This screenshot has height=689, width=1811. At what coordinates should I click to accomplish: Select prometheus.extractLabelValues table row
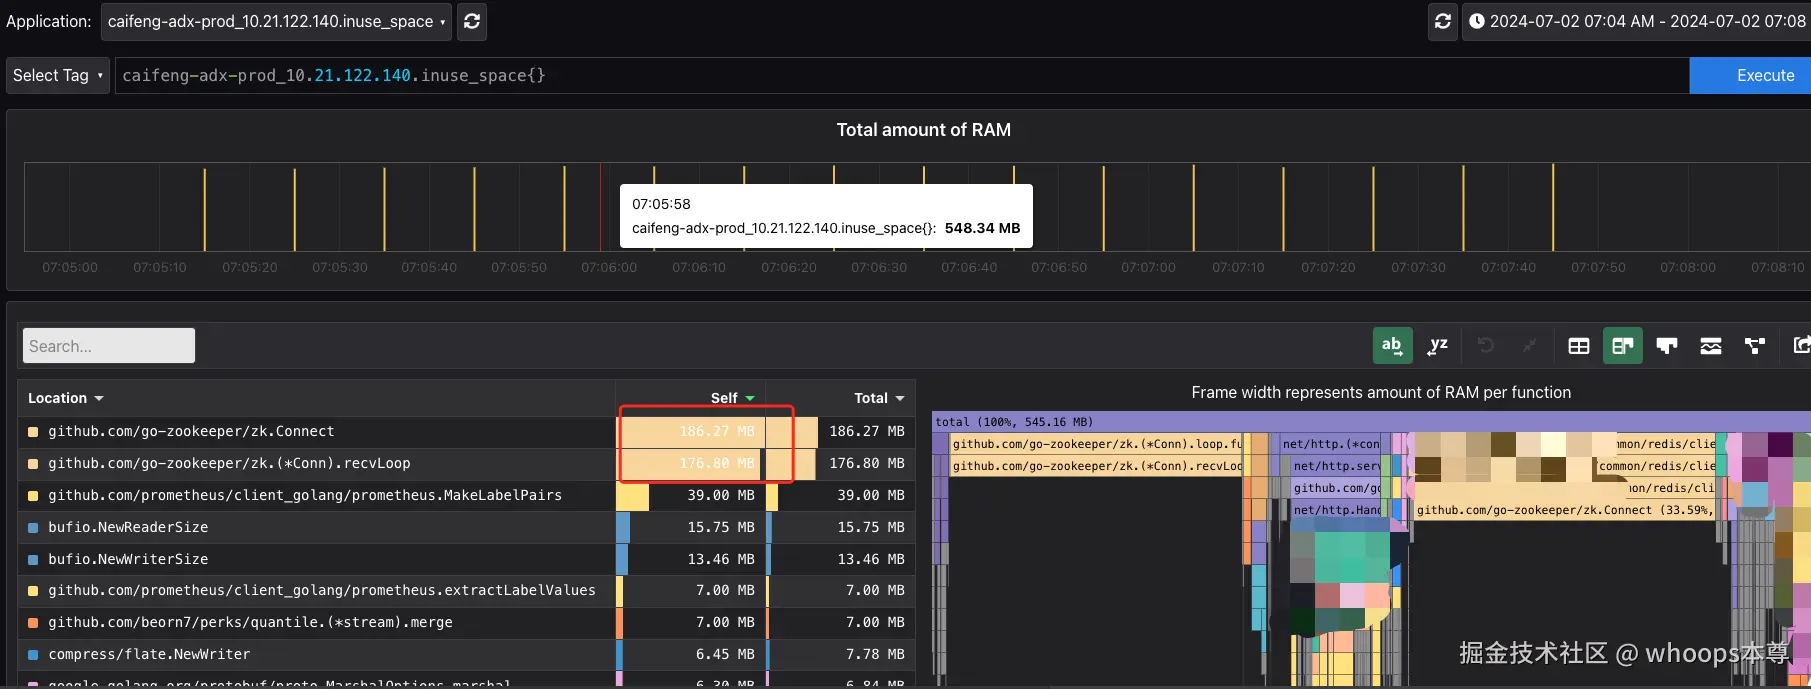pyautogui.click(x=466, y=591)
